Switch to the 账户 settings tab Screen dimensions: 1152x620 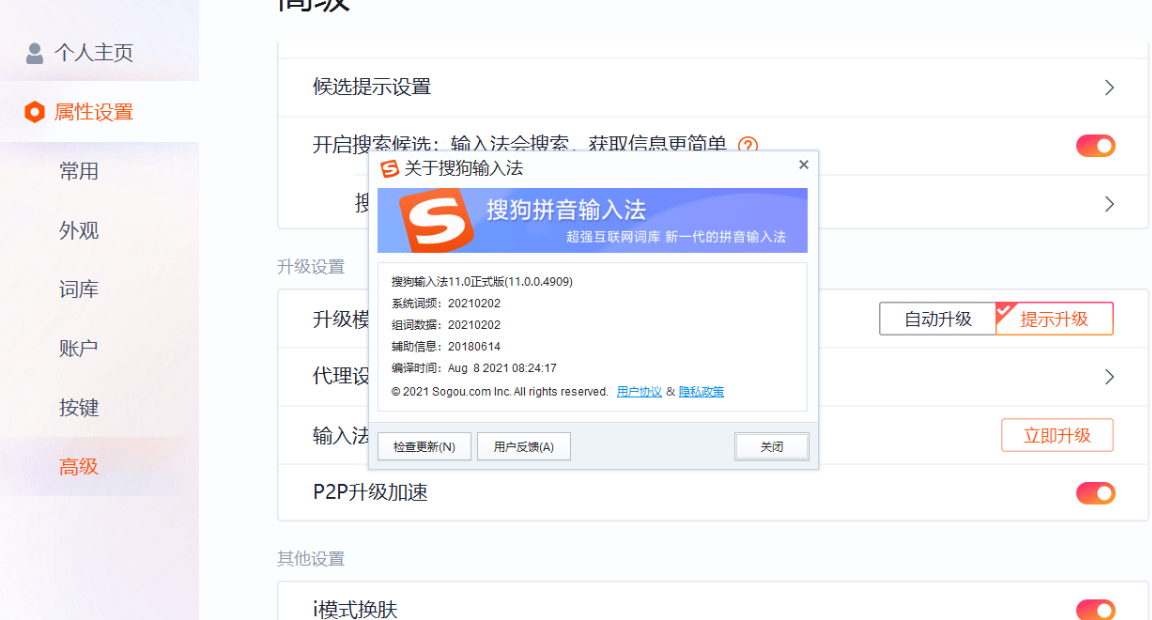tap(79, 348)
